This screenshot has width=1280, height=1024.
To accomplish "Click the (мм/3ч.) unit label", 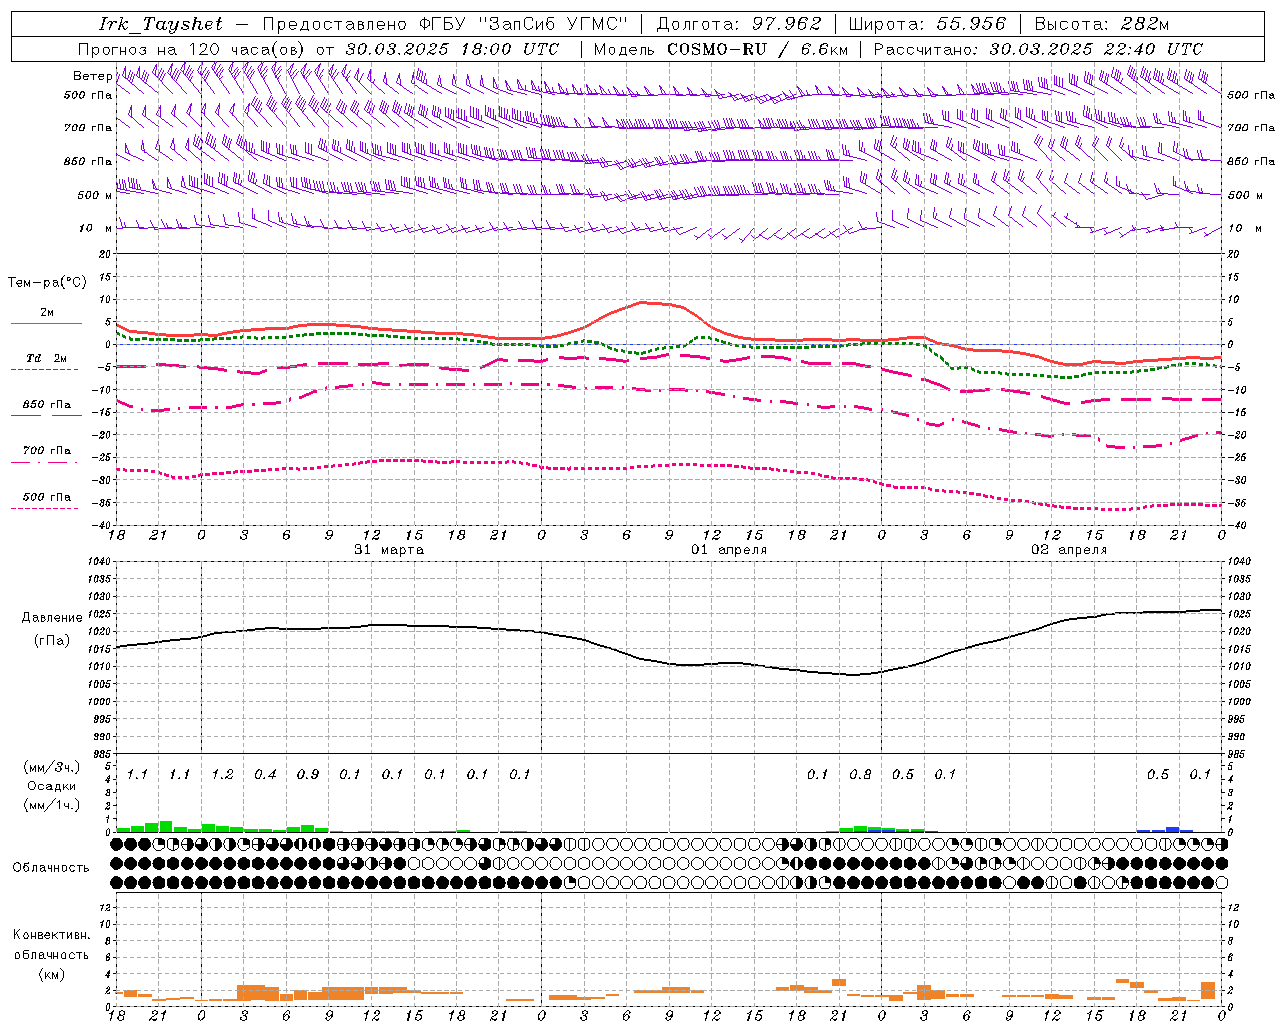I will [x=52, y=767].
